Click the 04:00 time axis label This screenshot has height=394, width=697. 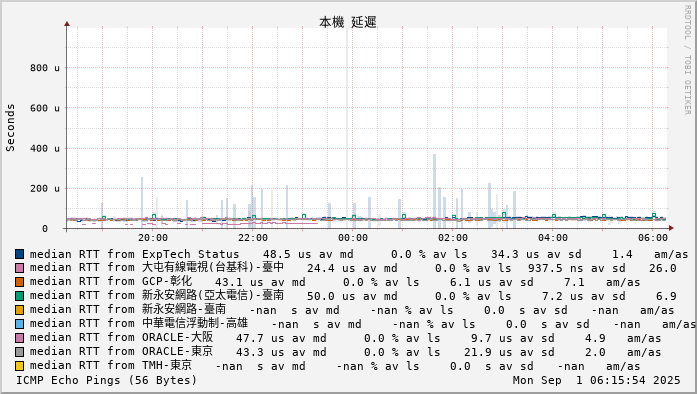553,238
